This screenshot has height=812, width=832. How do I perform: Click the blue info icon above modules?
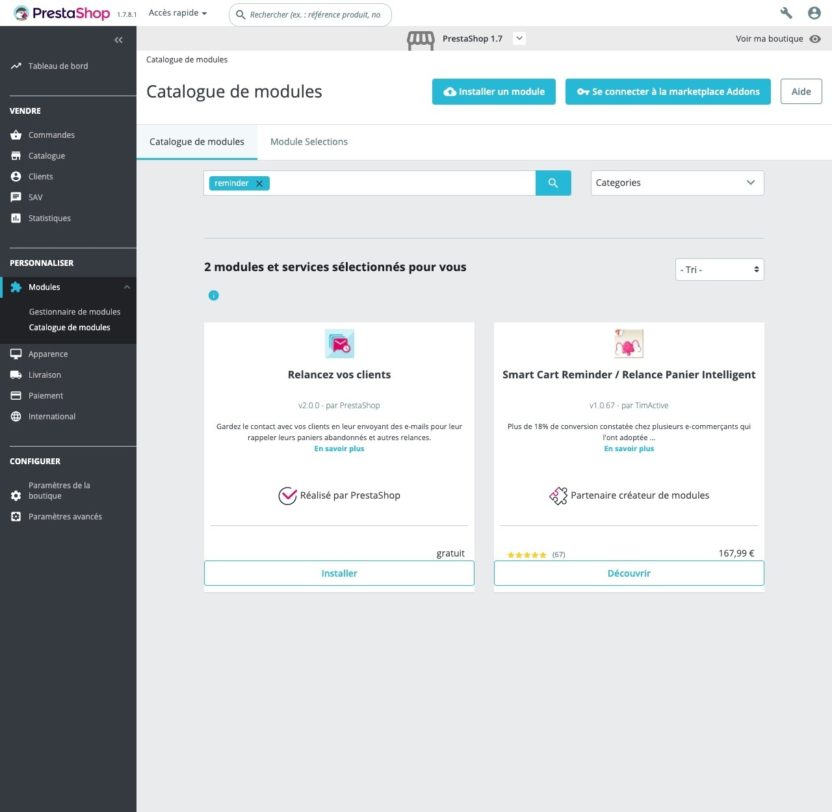pyautogui.click(x=211, y=296)
